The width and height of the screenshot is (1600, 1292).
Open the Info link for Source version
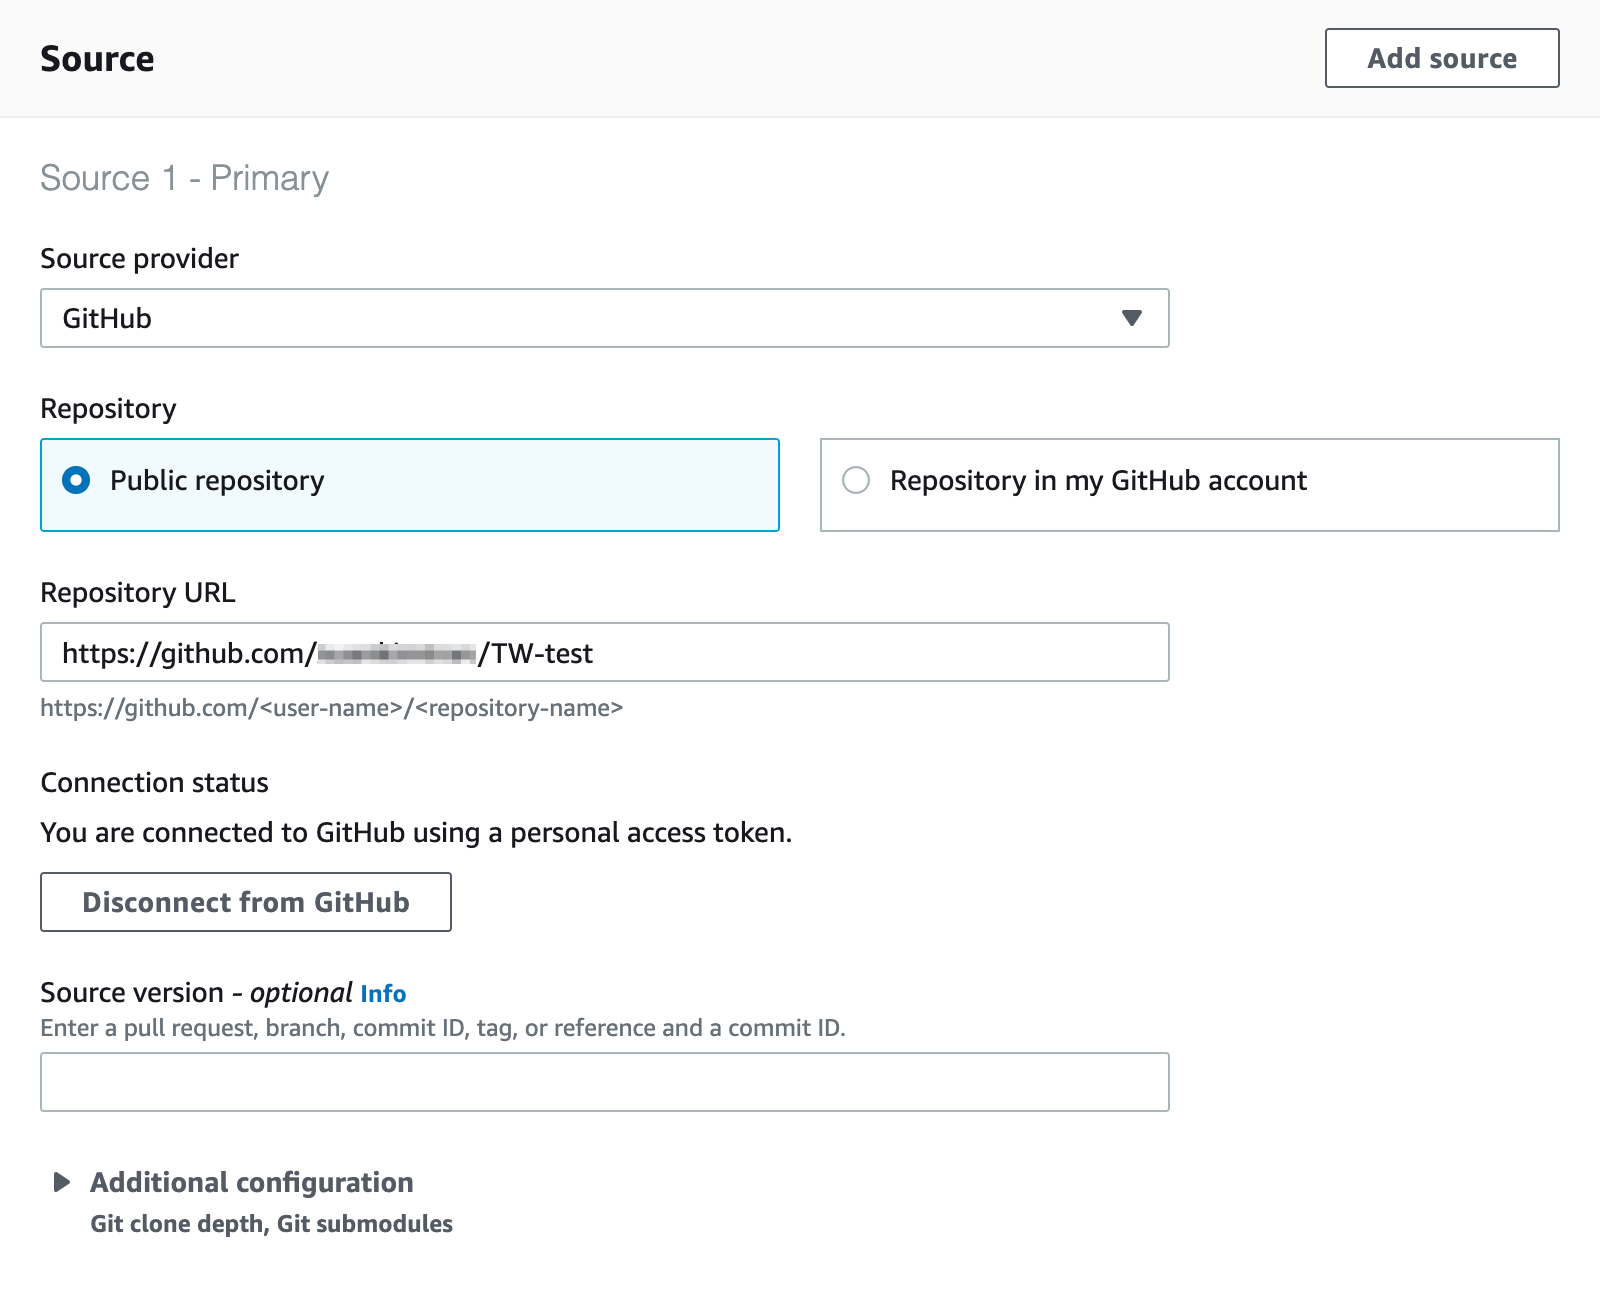click(x=383, y=993)
